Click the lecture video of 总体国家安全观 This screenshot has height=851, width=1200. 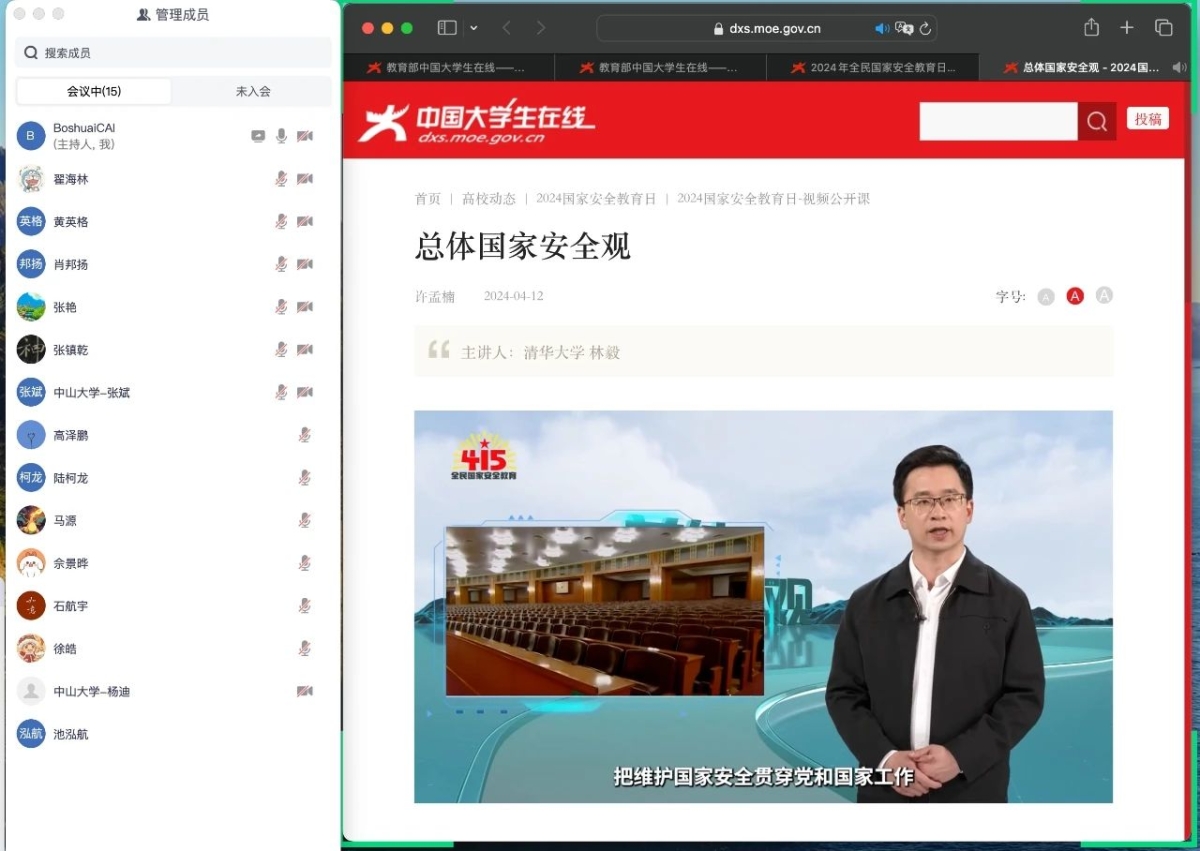763,606
